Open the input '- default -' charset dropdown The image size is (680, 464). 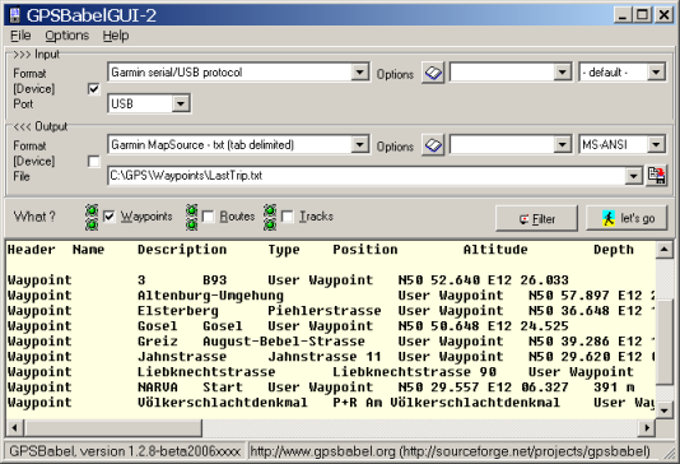pyautogui.click(x=656, y=72)
